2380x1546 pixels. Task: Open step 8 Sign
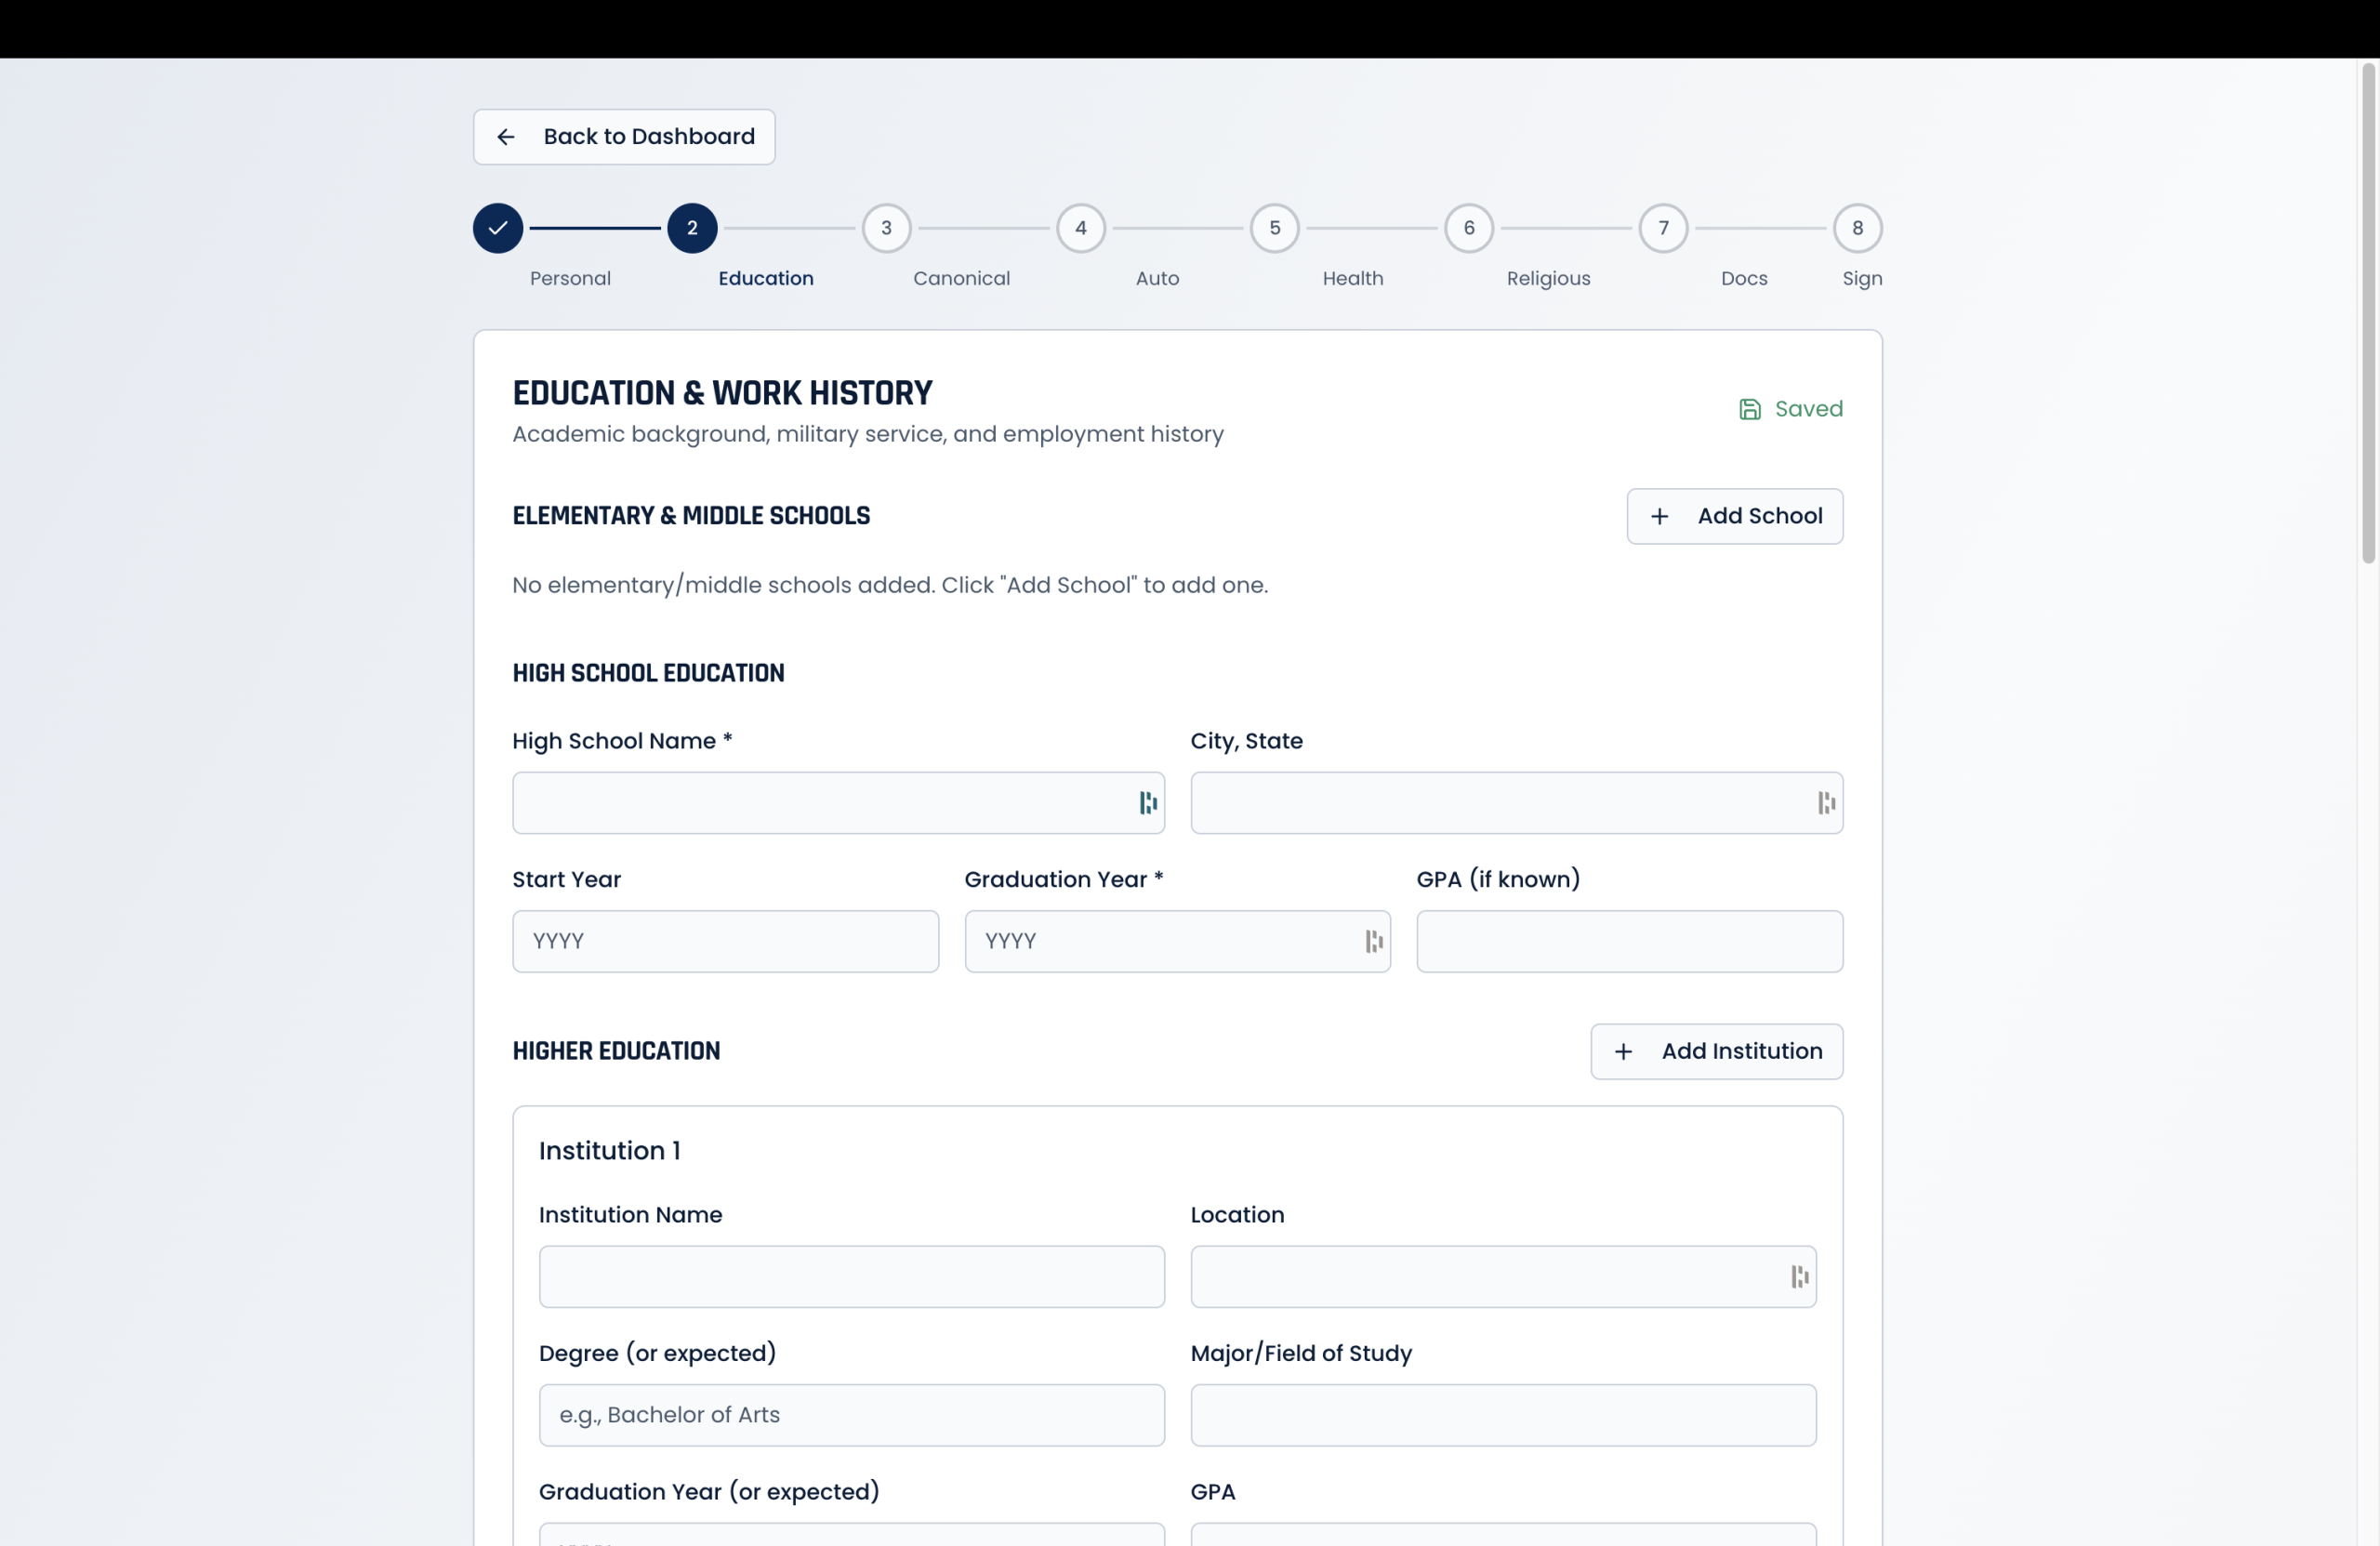[1857, 228]
